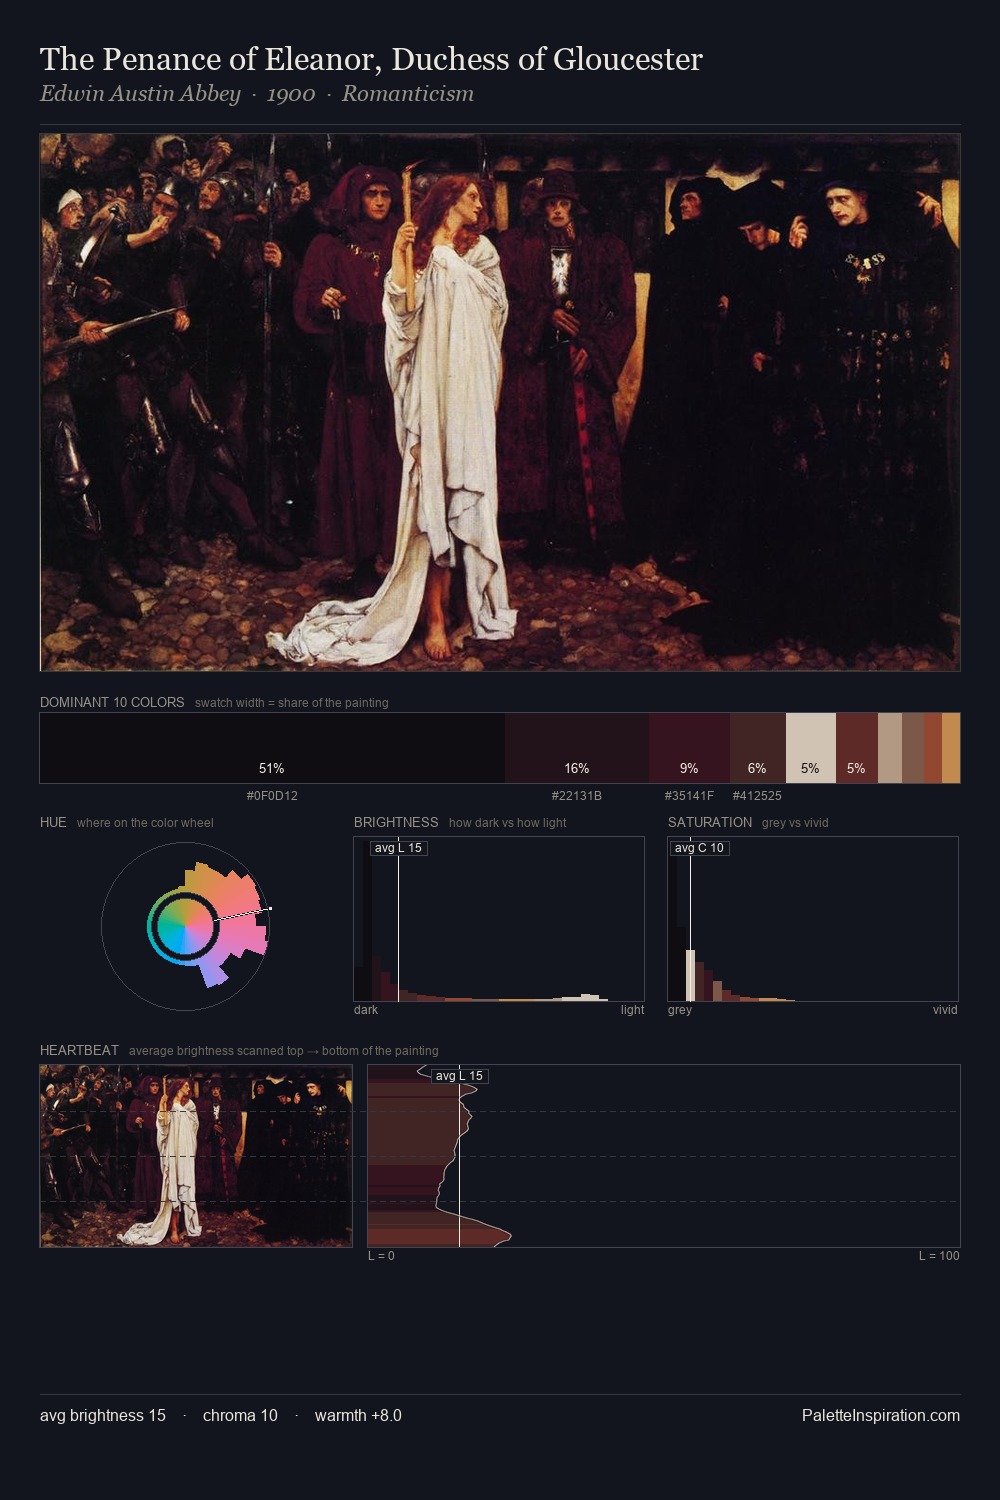Click the 'light' brightness axis label
The height and width of the screenshot is (1500, 1000).
pyautogui.click(x=632, y=1010)
